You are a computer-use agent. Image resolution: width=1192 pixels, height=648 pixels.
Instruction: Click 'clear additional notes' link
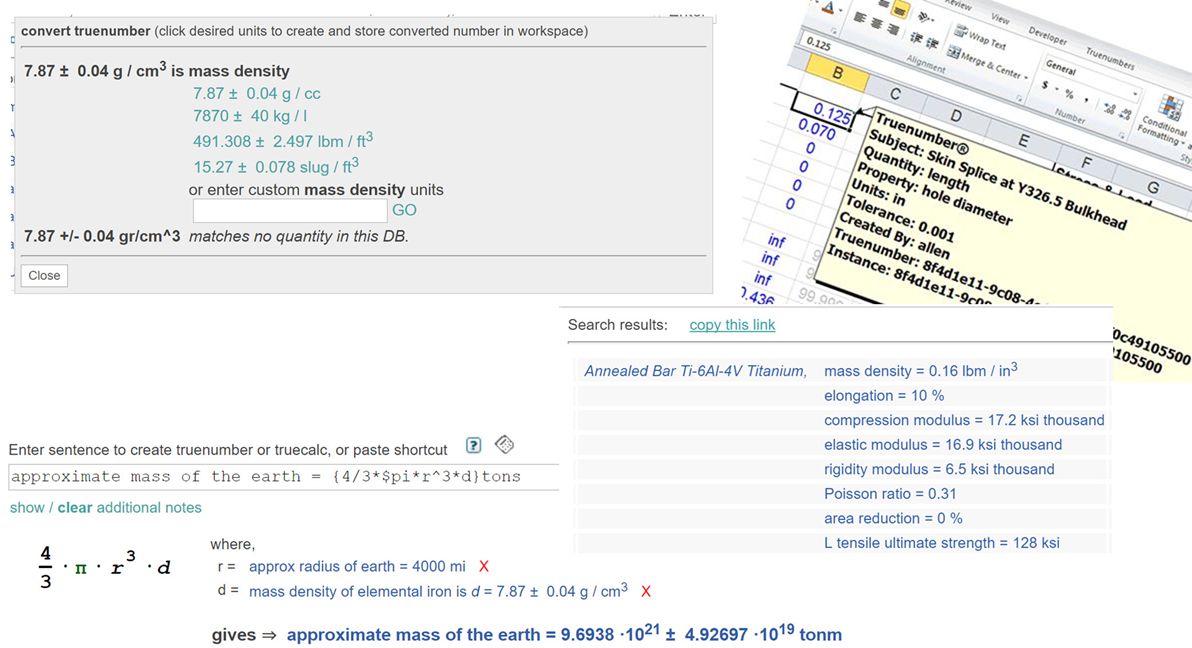(x=129, y=507)
